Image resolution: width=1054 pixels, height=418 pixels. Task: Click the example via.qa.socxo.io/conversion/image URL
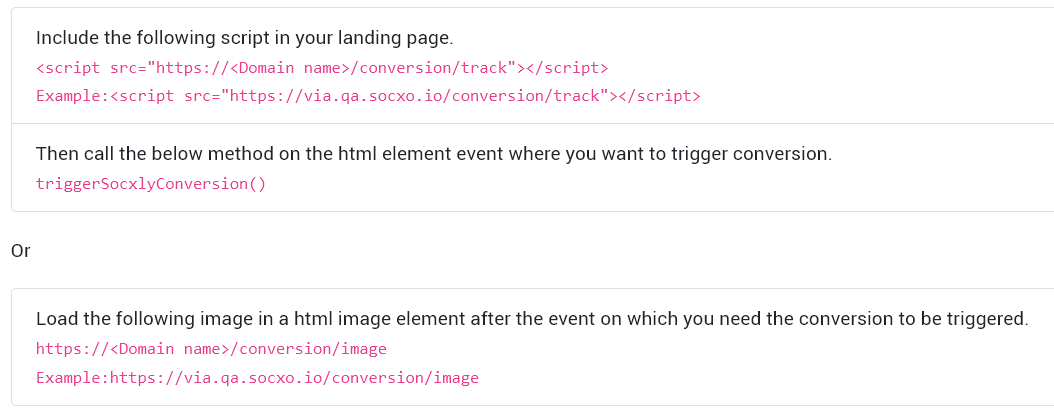click(x=294, y=378)
